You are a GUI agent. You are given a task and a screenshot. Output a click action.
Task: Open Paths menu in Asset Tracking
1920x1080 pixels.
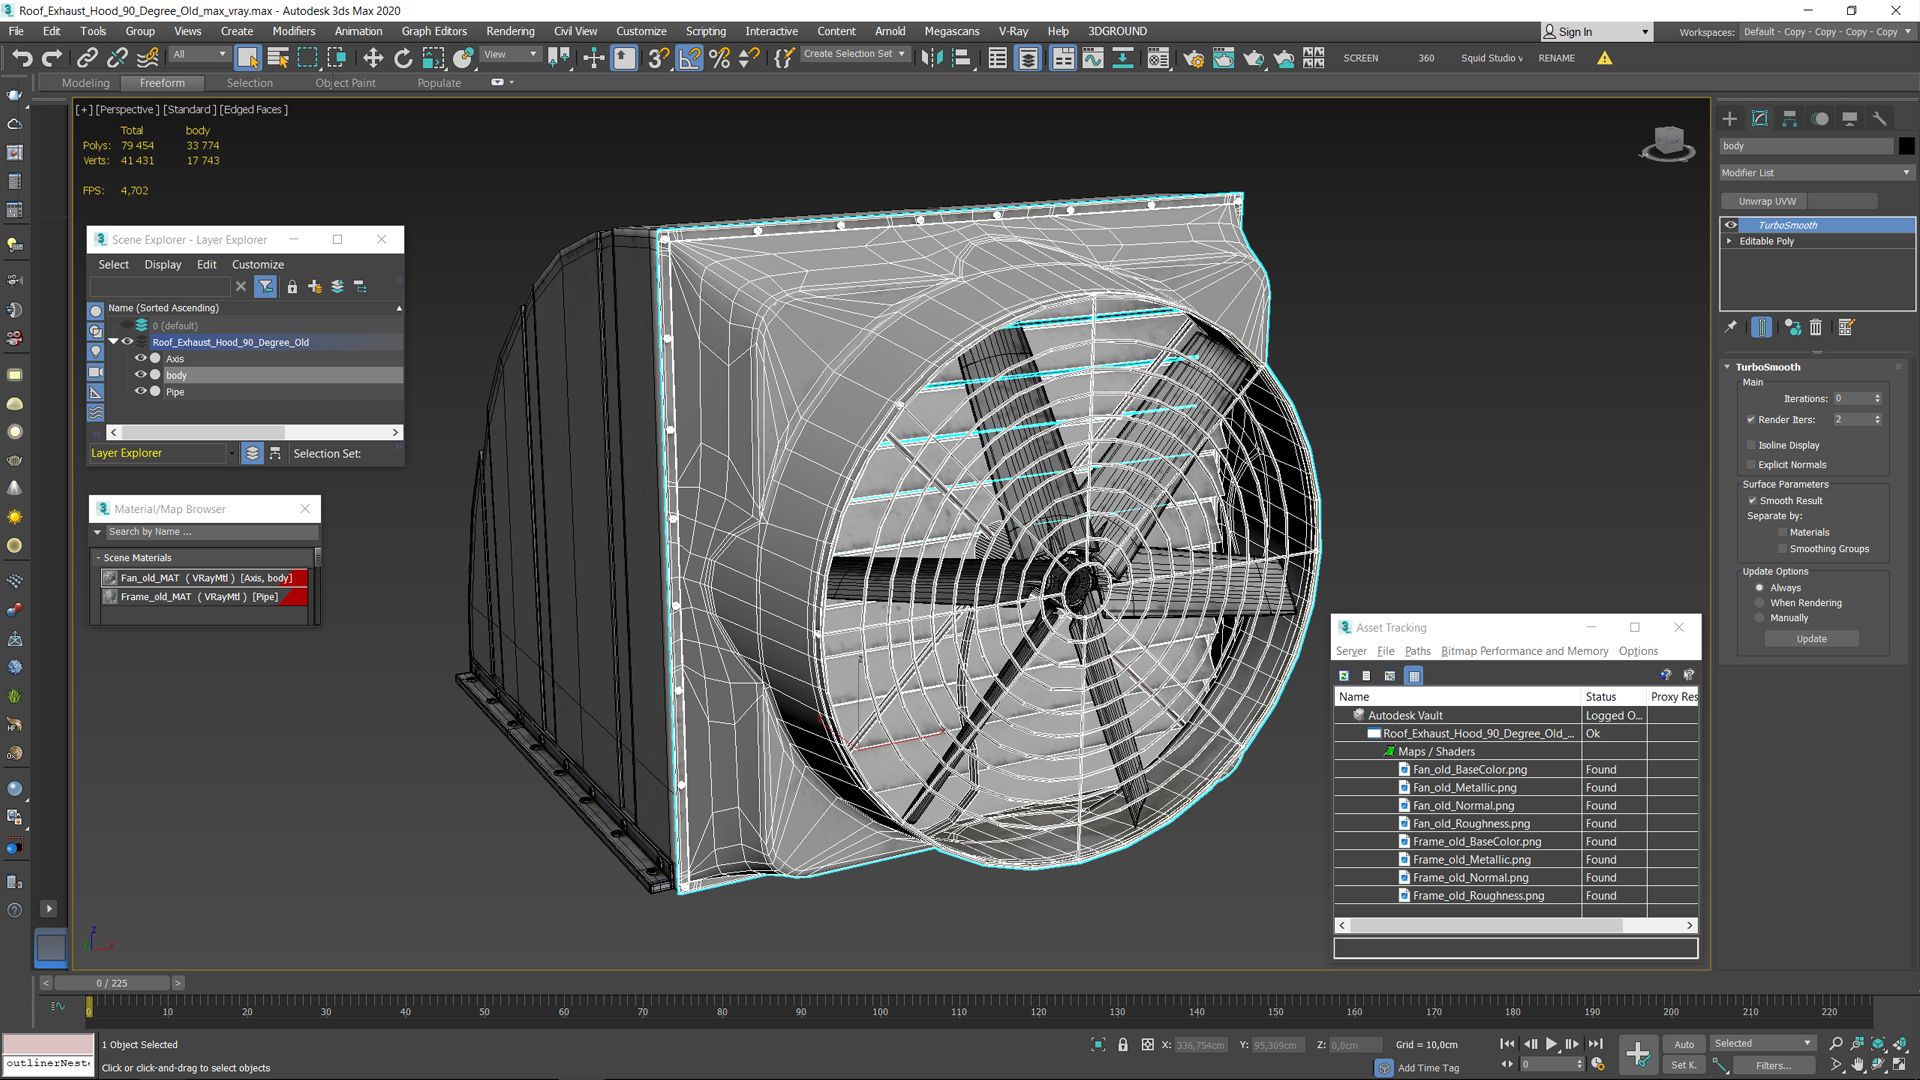pyautogui.click(x=1417, y=651)
